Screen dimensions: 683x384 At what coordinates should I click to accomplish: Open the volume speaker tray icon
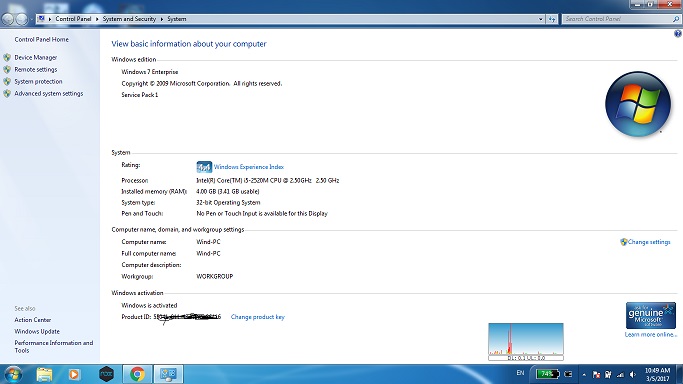[632, 374]
